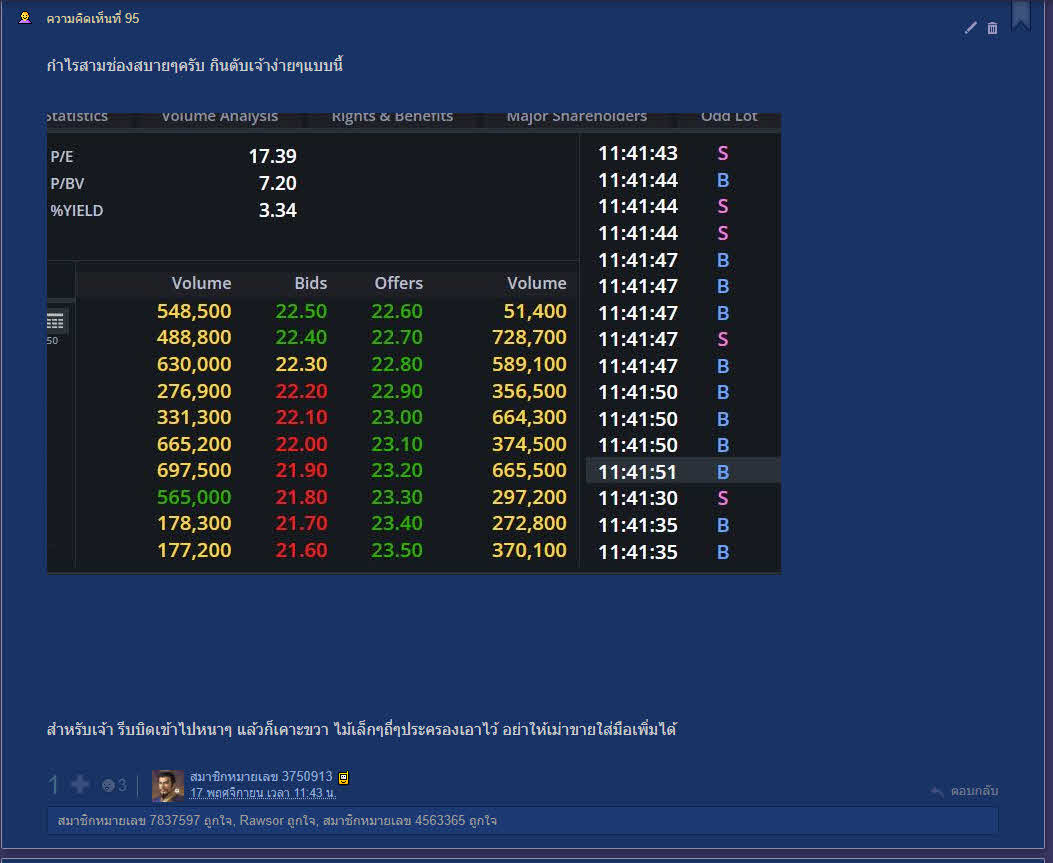Viewport: 1053px width, 863px height.
Task: Switch to the Volume Analysis tab
Action: pos(220,117)
